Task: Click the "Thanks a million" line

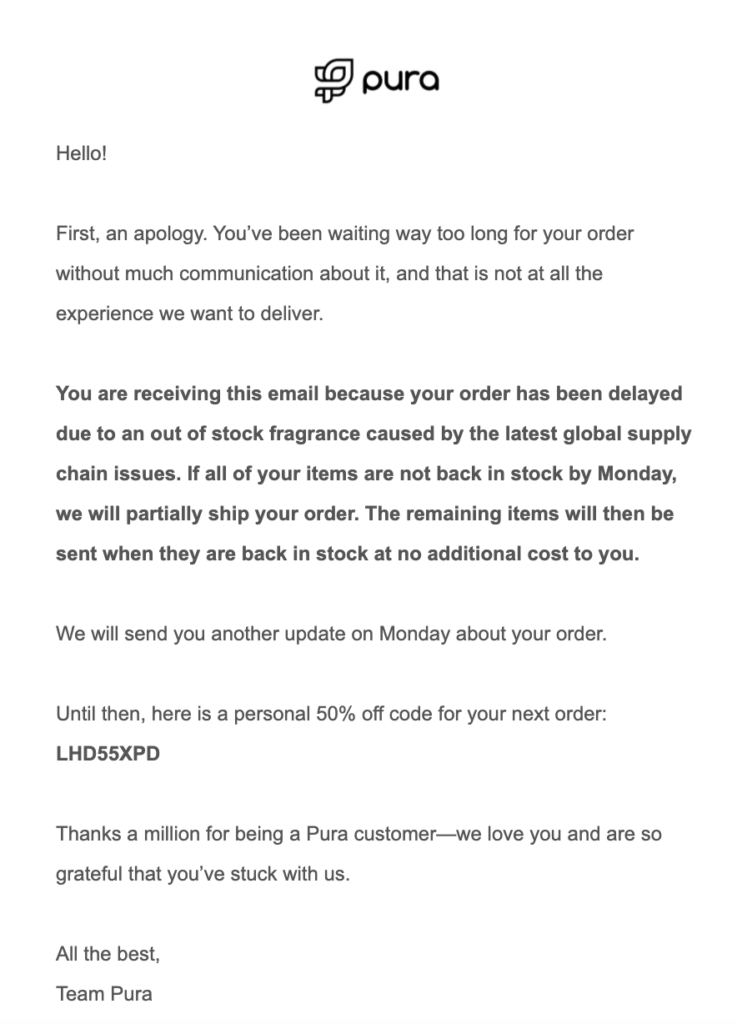Action: point(358,833)
